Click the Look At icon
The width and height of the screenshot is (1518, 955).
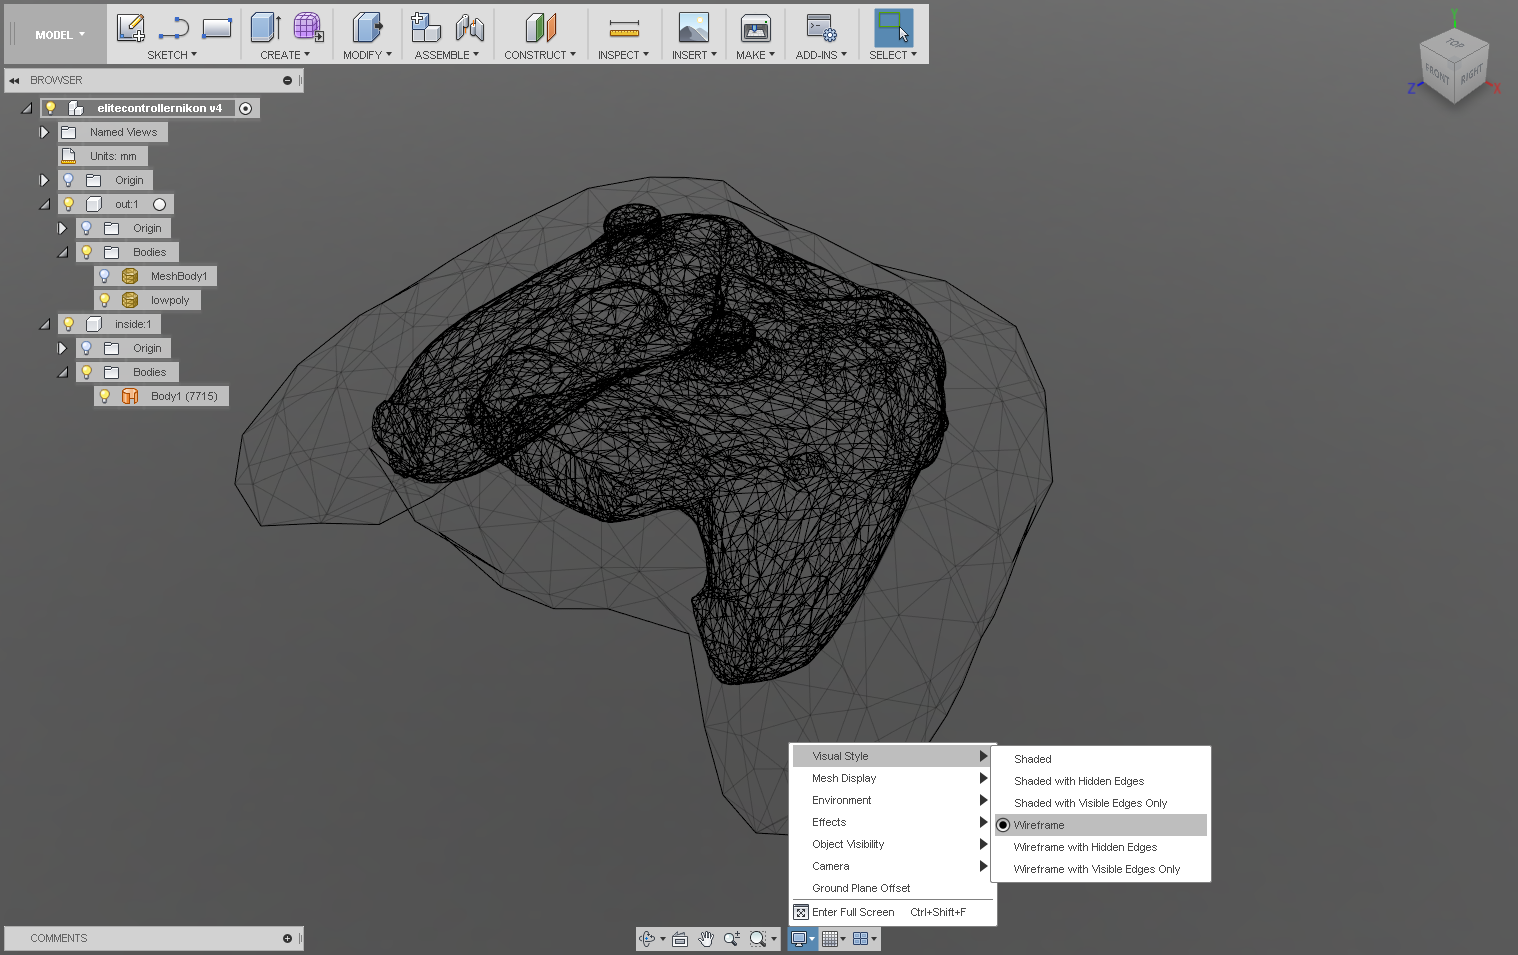click(680, 939)
